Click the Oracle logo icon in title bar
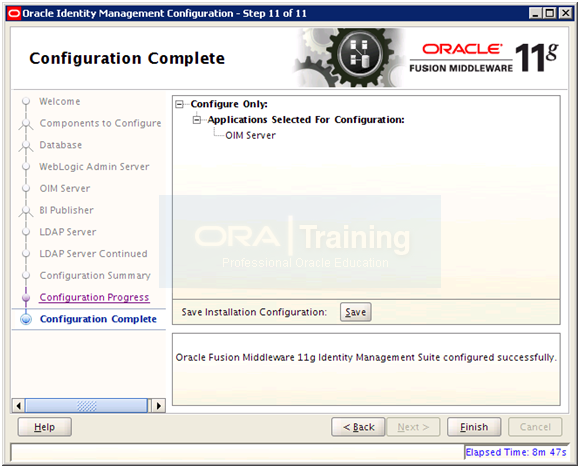 (x=14, y=14)
